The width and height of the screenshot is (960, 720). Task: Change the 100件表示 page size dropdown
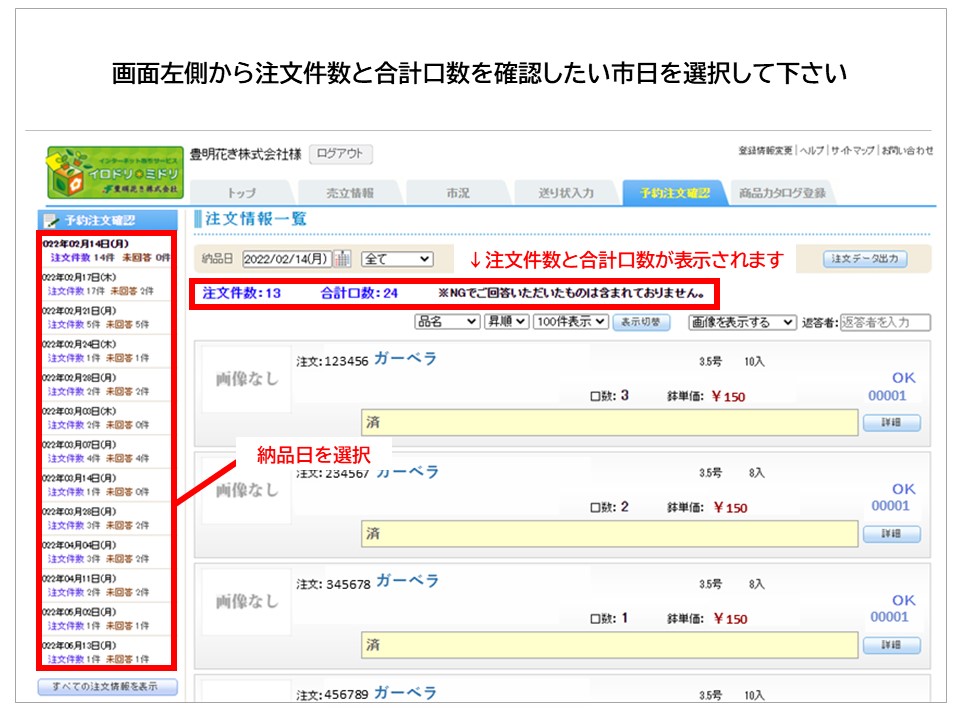(570, 322)
